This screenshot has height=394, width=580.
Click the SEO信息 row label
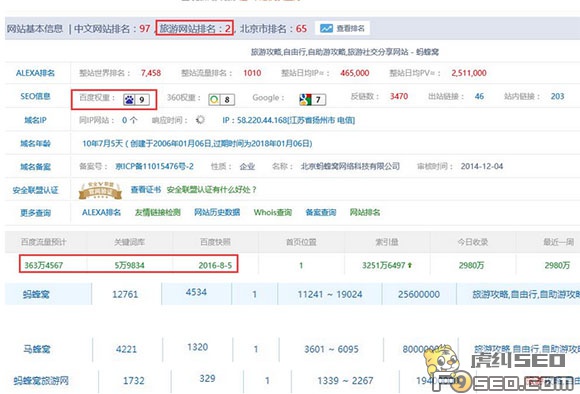click(35, 97)
